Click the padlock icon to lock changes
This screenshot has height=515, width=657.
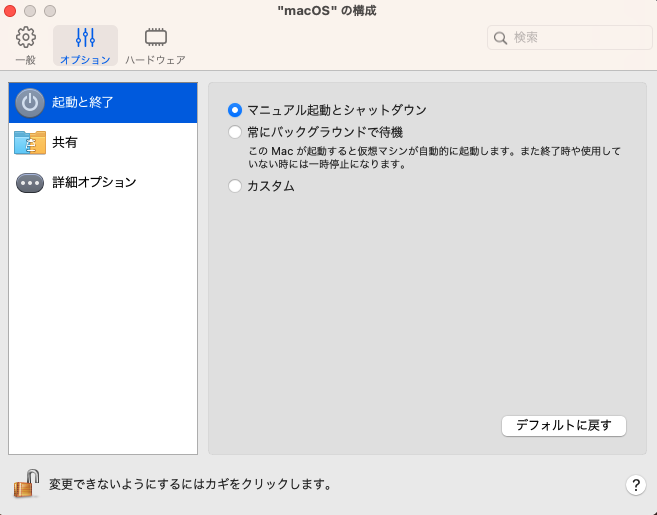click(26, 484)
